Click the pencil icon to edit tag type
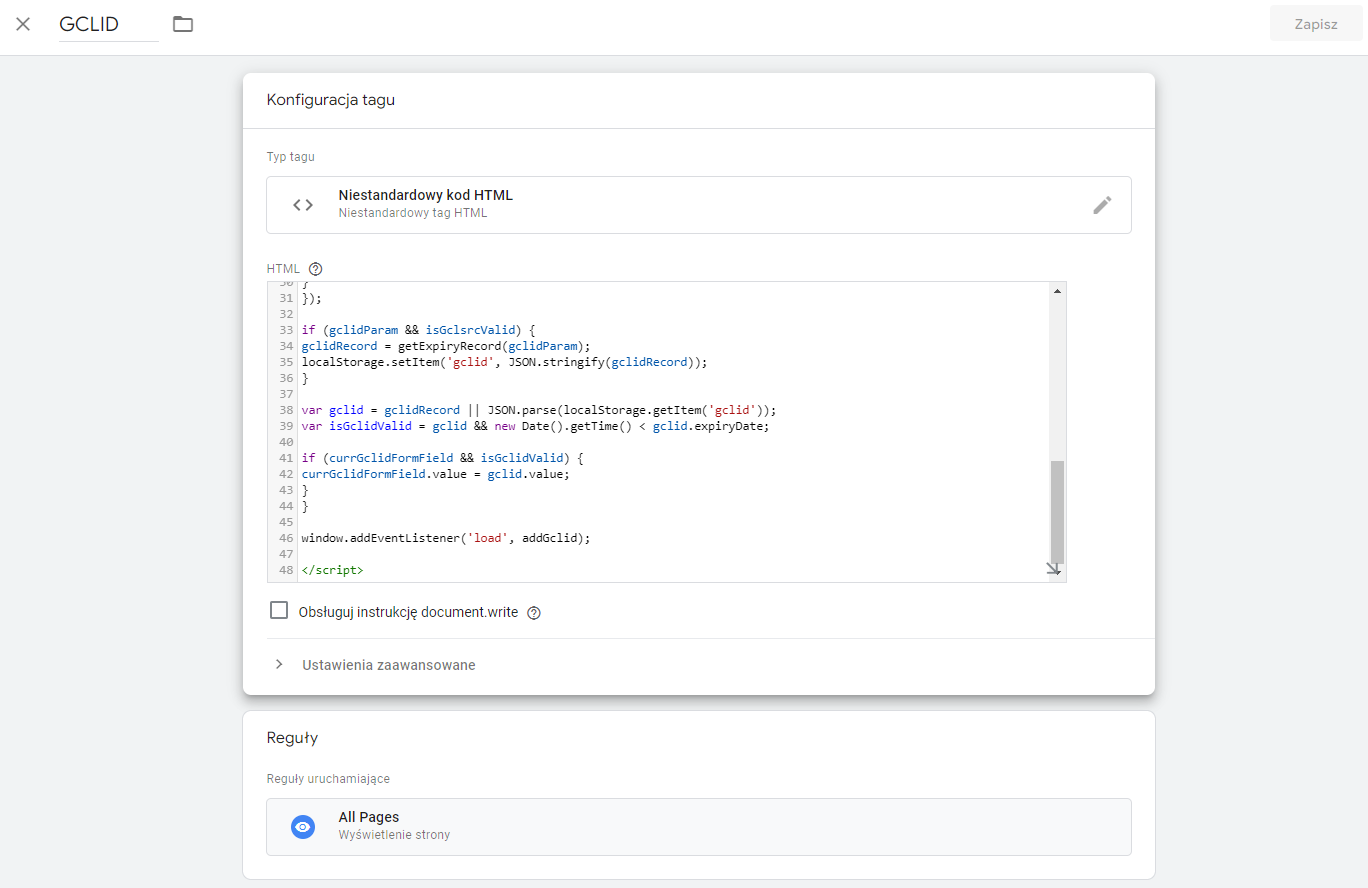The width and height of the screenshot is (1368, 888). click(x=1102, y=205)
